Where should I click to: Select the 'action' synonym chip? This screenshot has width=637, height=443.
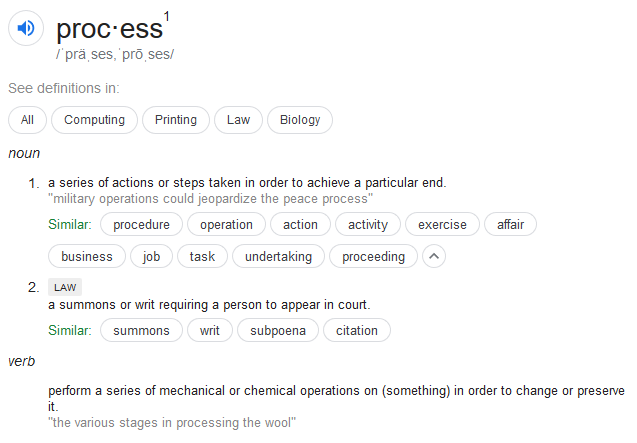coord(300,225)
